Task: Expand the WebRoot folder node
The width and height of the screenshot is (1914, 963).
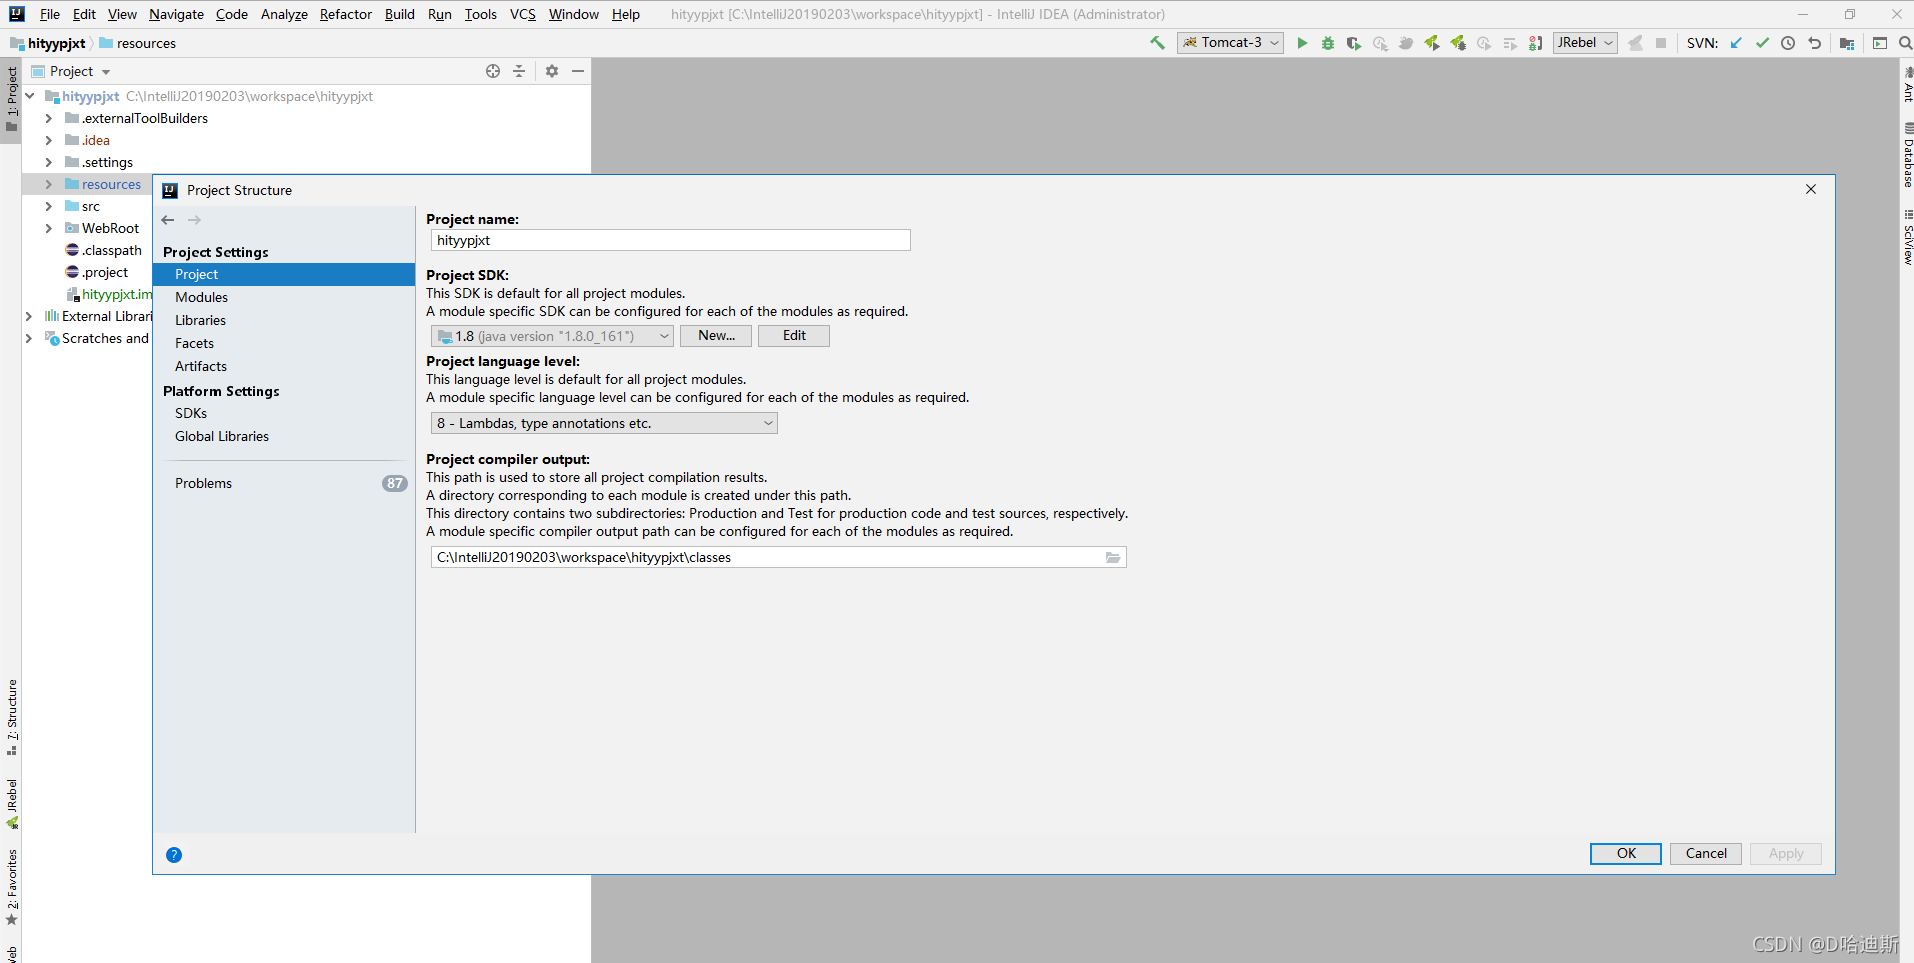Action: click(x=48, y=228)
